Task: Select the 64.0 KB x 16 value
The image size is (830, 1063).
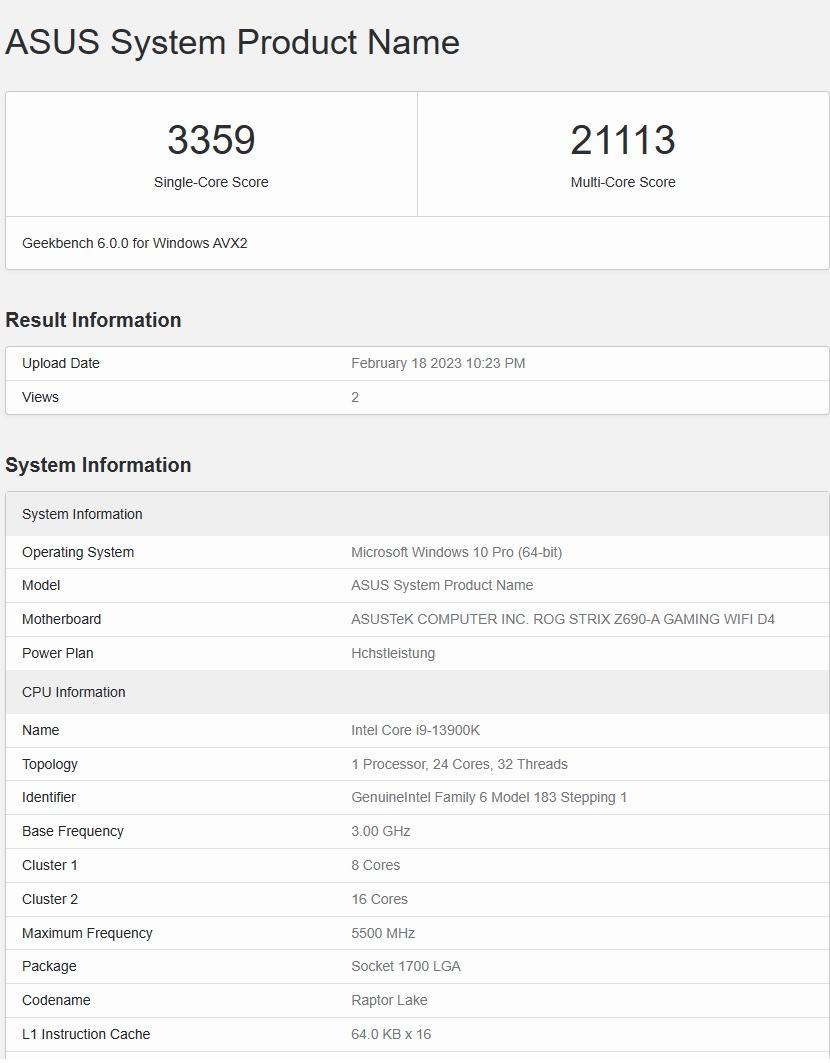Action: (x=391, y=1034)
